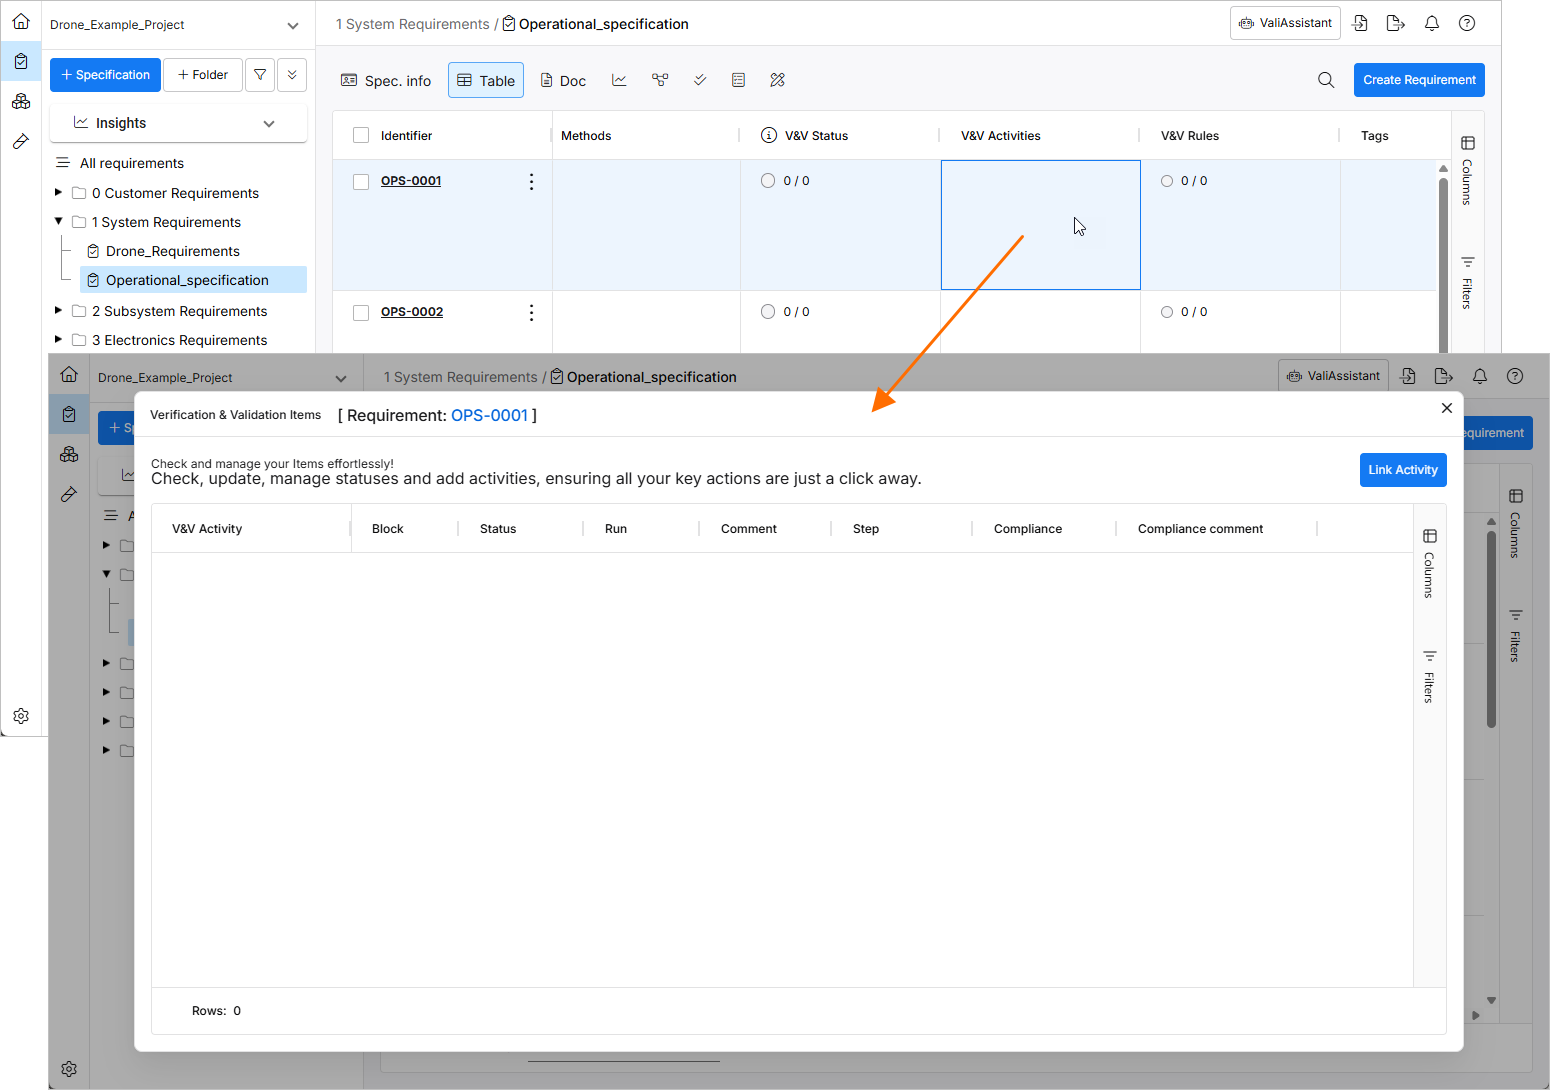
Task: Open row actions menu for OPS-0001
Action: [531, 181]
